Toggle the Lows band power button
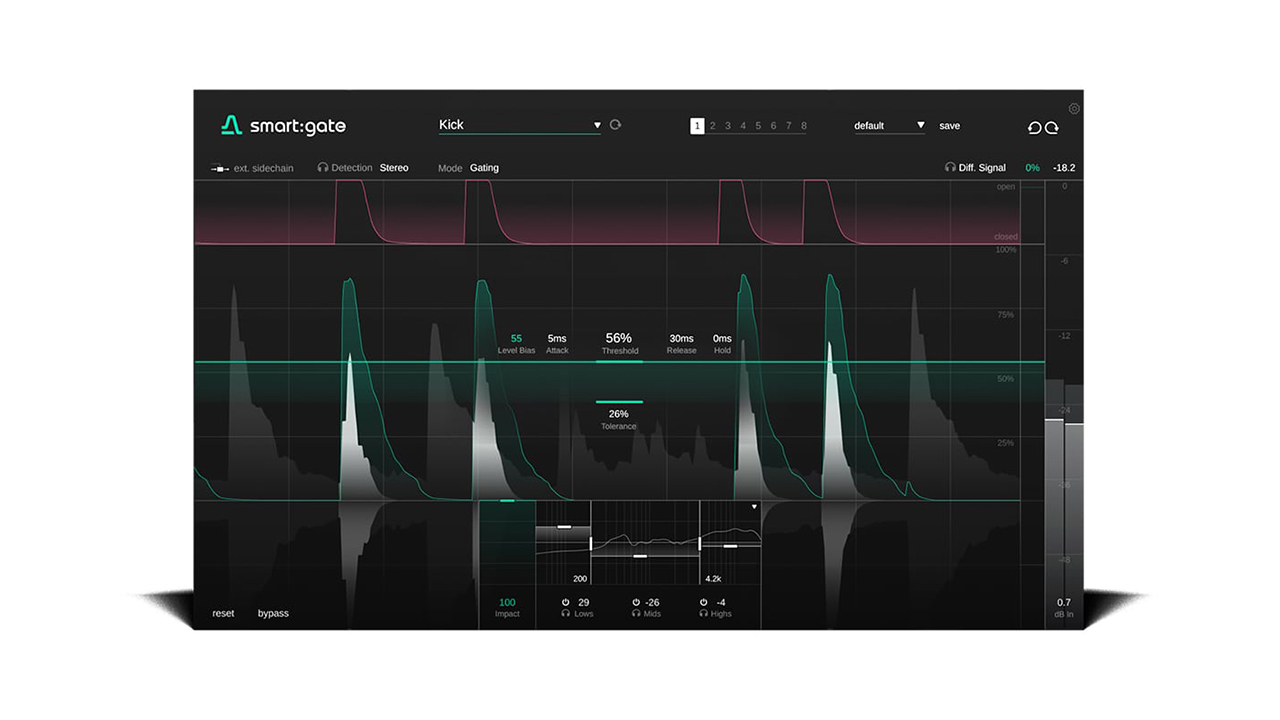This screenshot has width=1280, height=720. 566,603
